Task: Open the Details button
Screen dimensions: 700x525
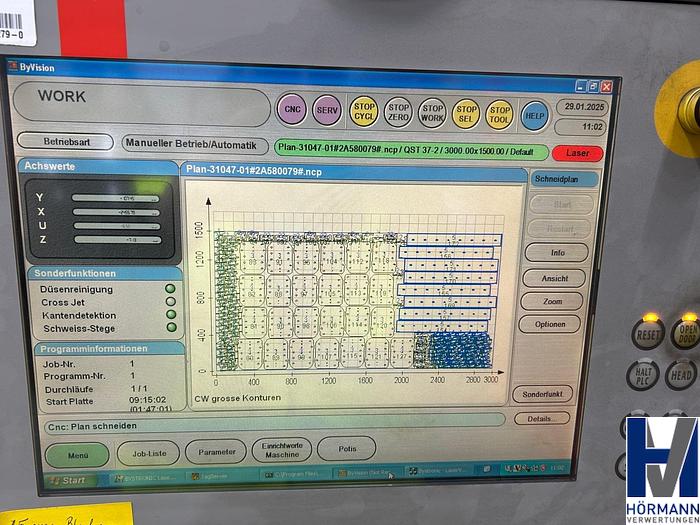Action: [x=542, y=419]
